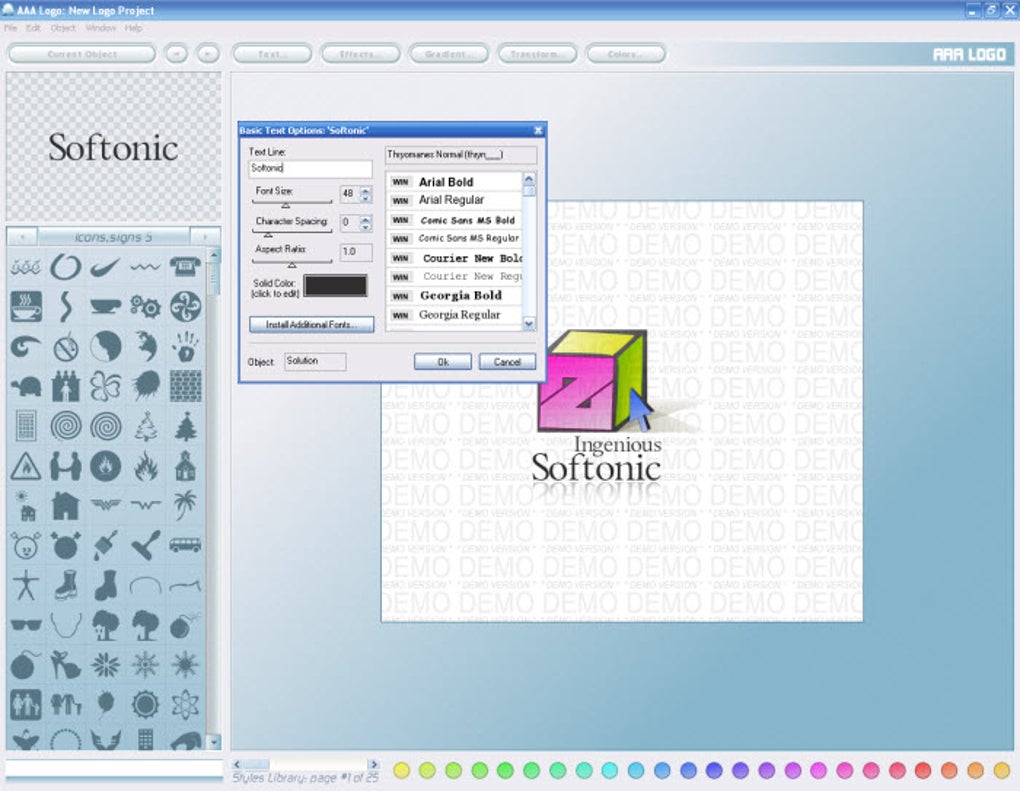Image resolution: width=1020 pixels, height=791 pixels.
Task: Select the house icon in library
Action: pyautogui.click(x=66, y=505)
